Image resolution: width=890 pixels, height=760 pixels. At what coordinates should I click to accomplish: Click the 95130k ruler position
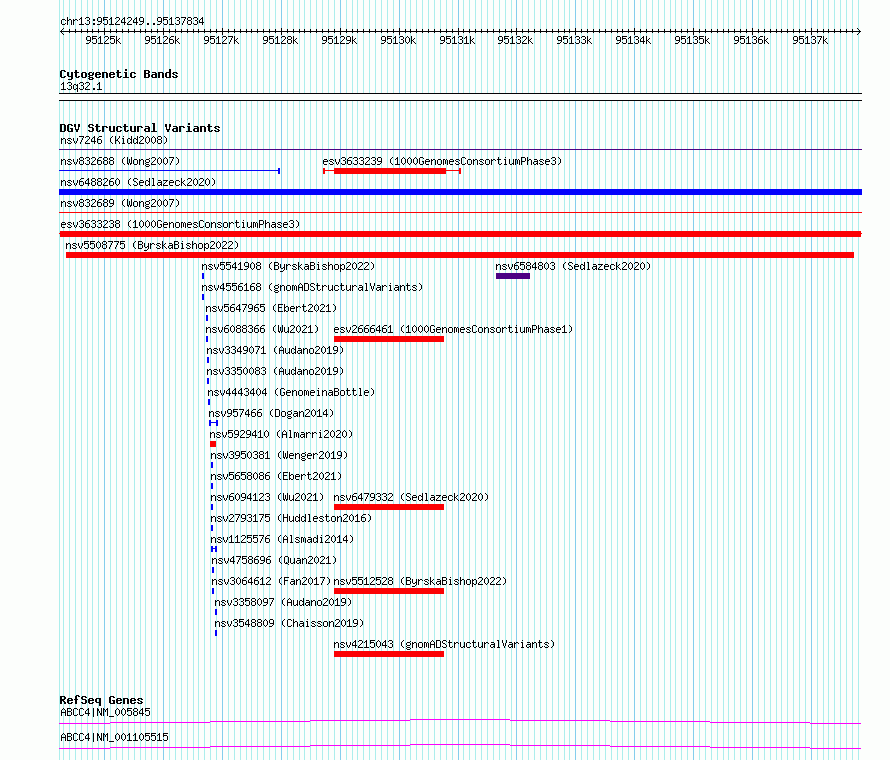(398, 40)
